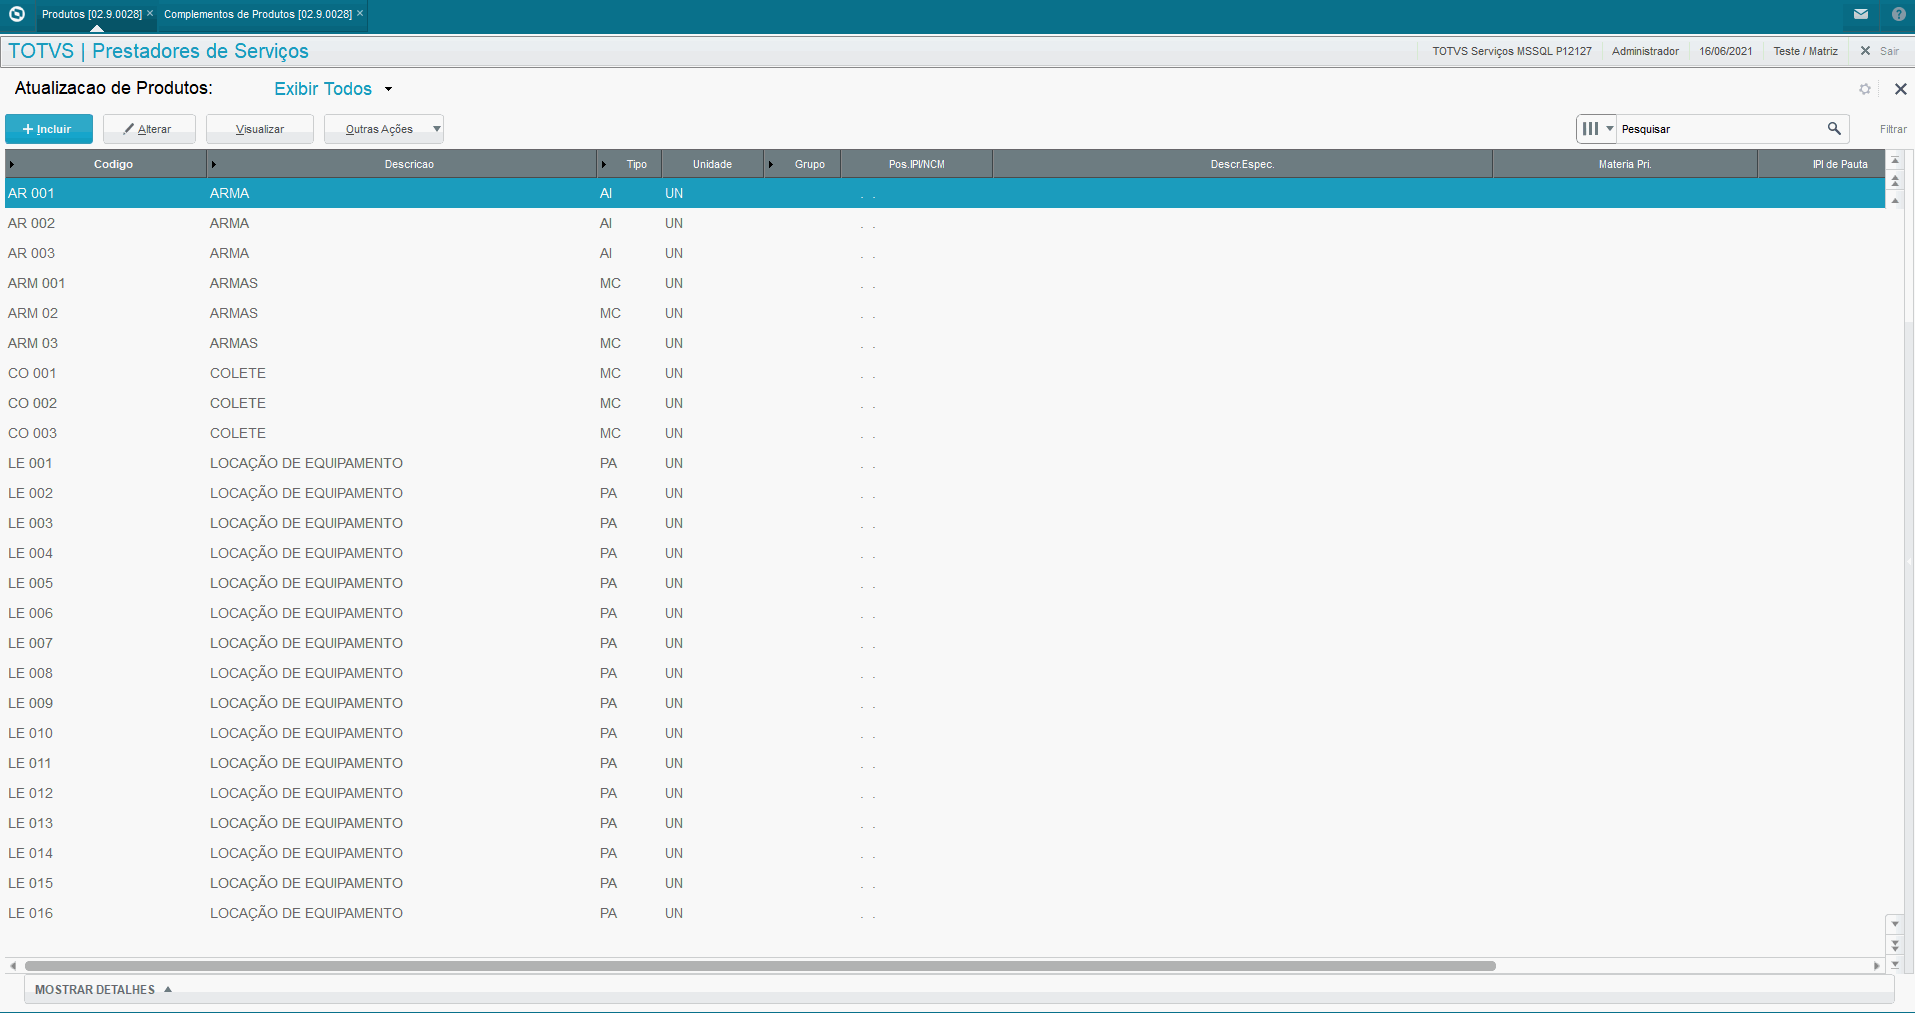Screen dimensions: 1915x1013
Task: Select row with code AR 003
Action: tap(945, 253)
